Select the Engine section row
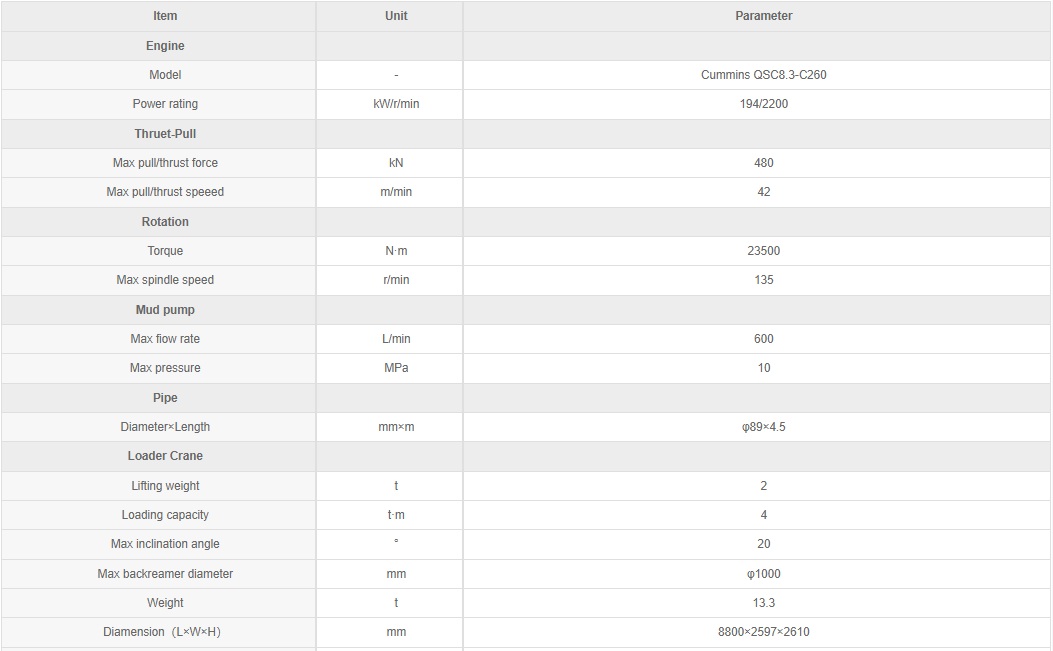 [526, 46]
